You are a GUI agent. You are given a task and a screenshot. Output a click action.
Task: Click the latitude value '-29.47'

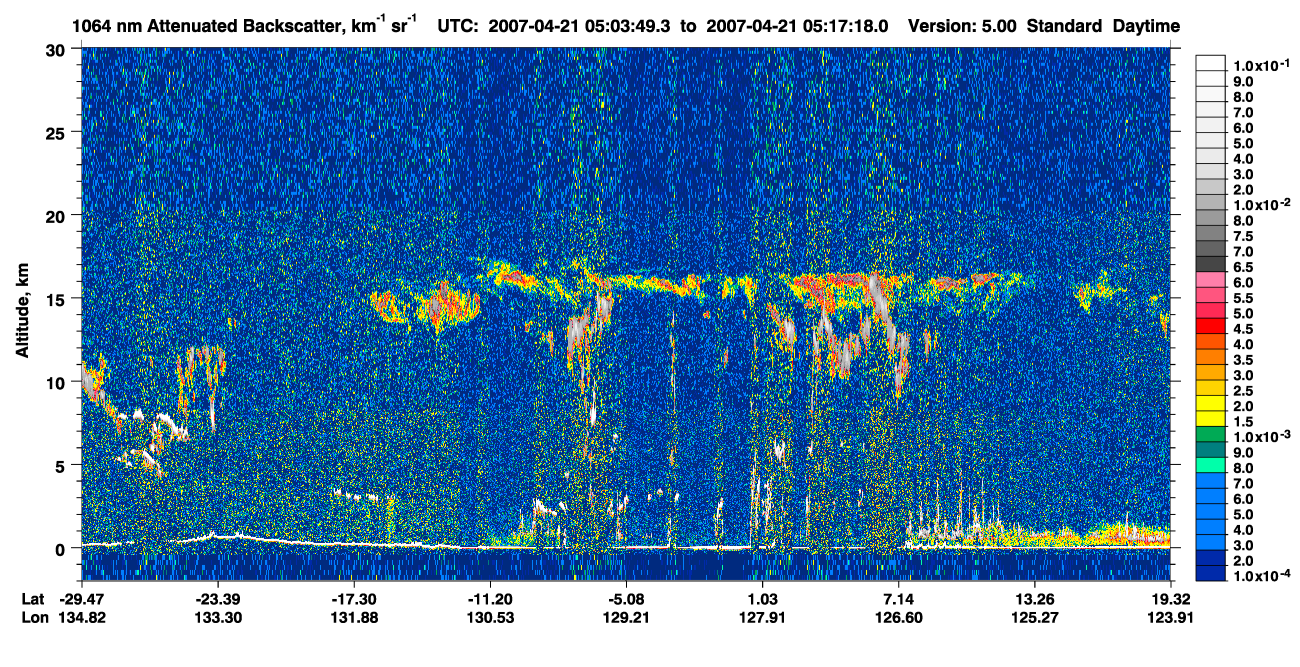click(82, 599)
